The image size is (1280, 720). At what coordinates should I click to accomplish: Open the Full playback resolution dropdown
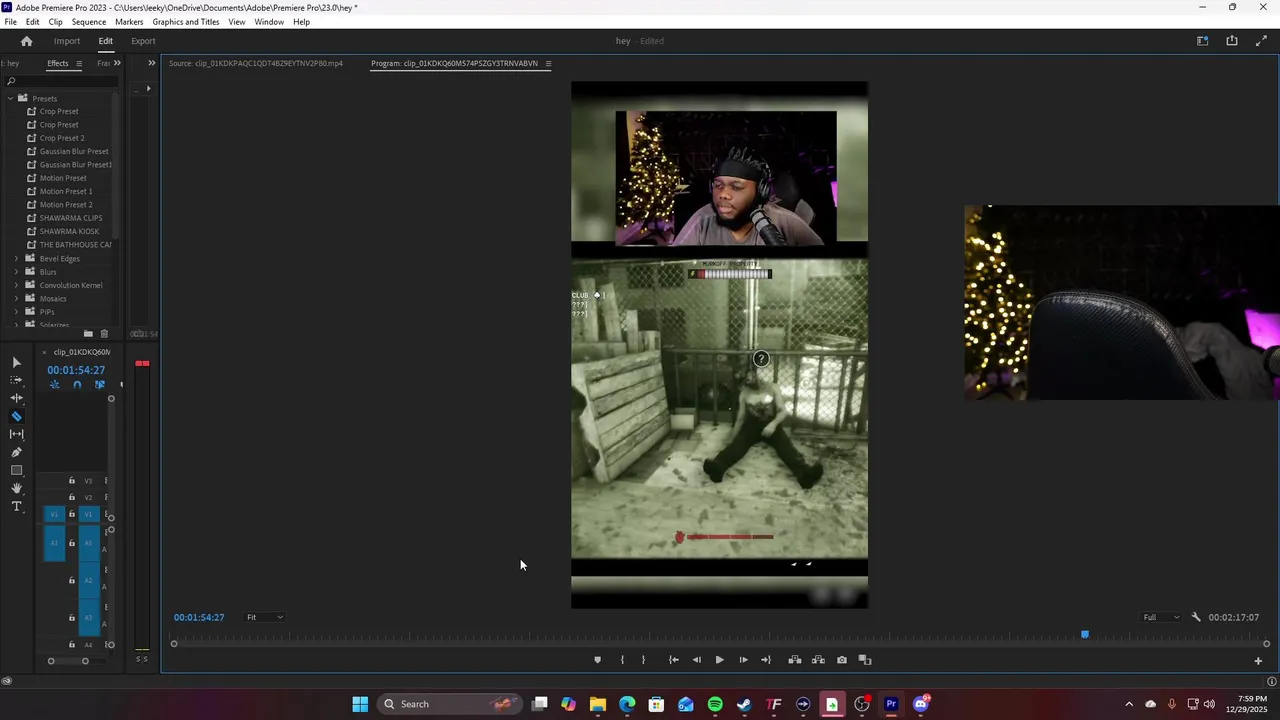tap(1162, 617)
